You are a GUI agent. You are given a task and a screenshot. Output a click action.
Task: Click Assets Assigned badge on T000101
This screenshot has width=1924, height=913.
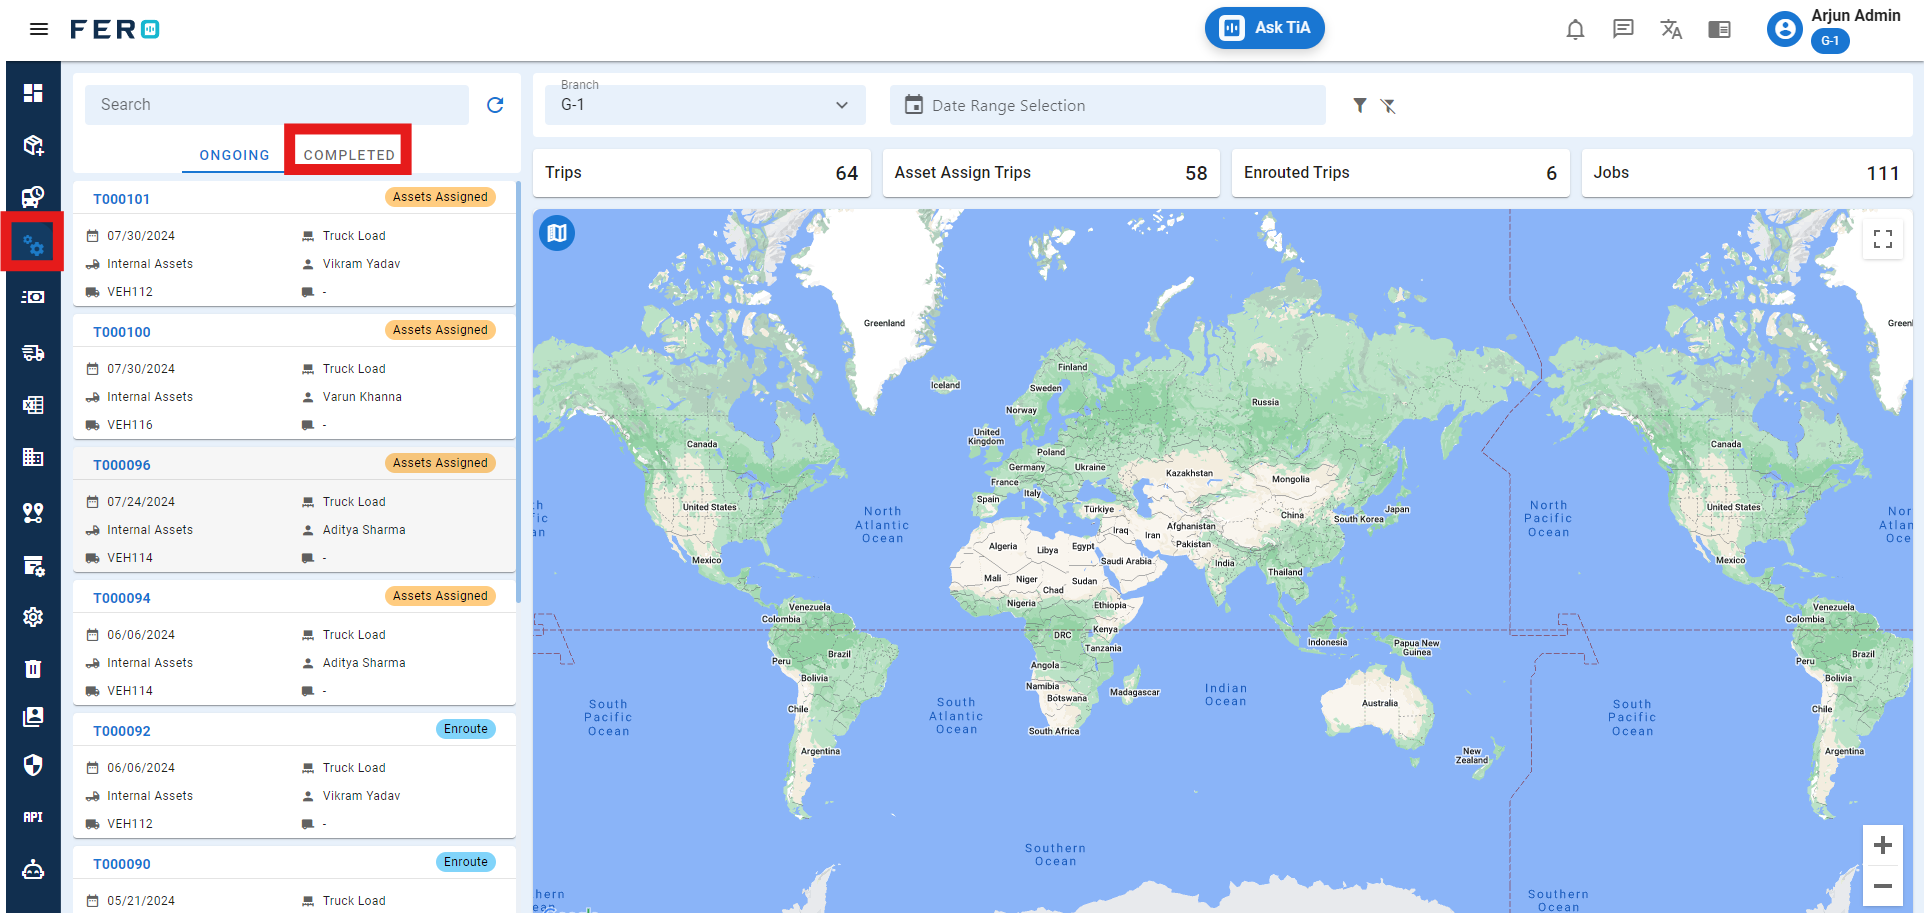point(440,197)
